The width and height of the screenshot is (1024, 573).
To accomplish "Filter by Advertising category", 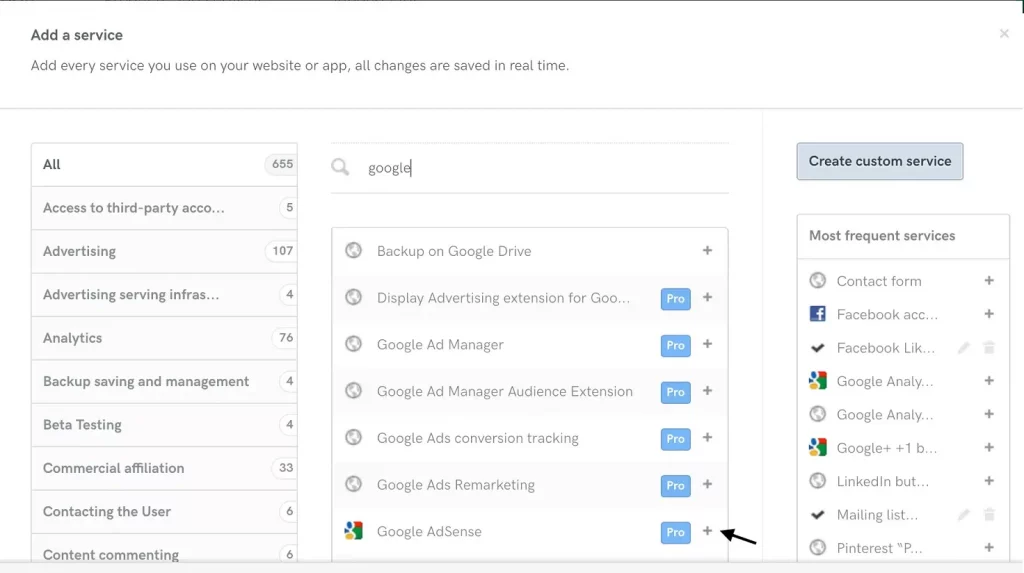I will (x=164, y=251).
